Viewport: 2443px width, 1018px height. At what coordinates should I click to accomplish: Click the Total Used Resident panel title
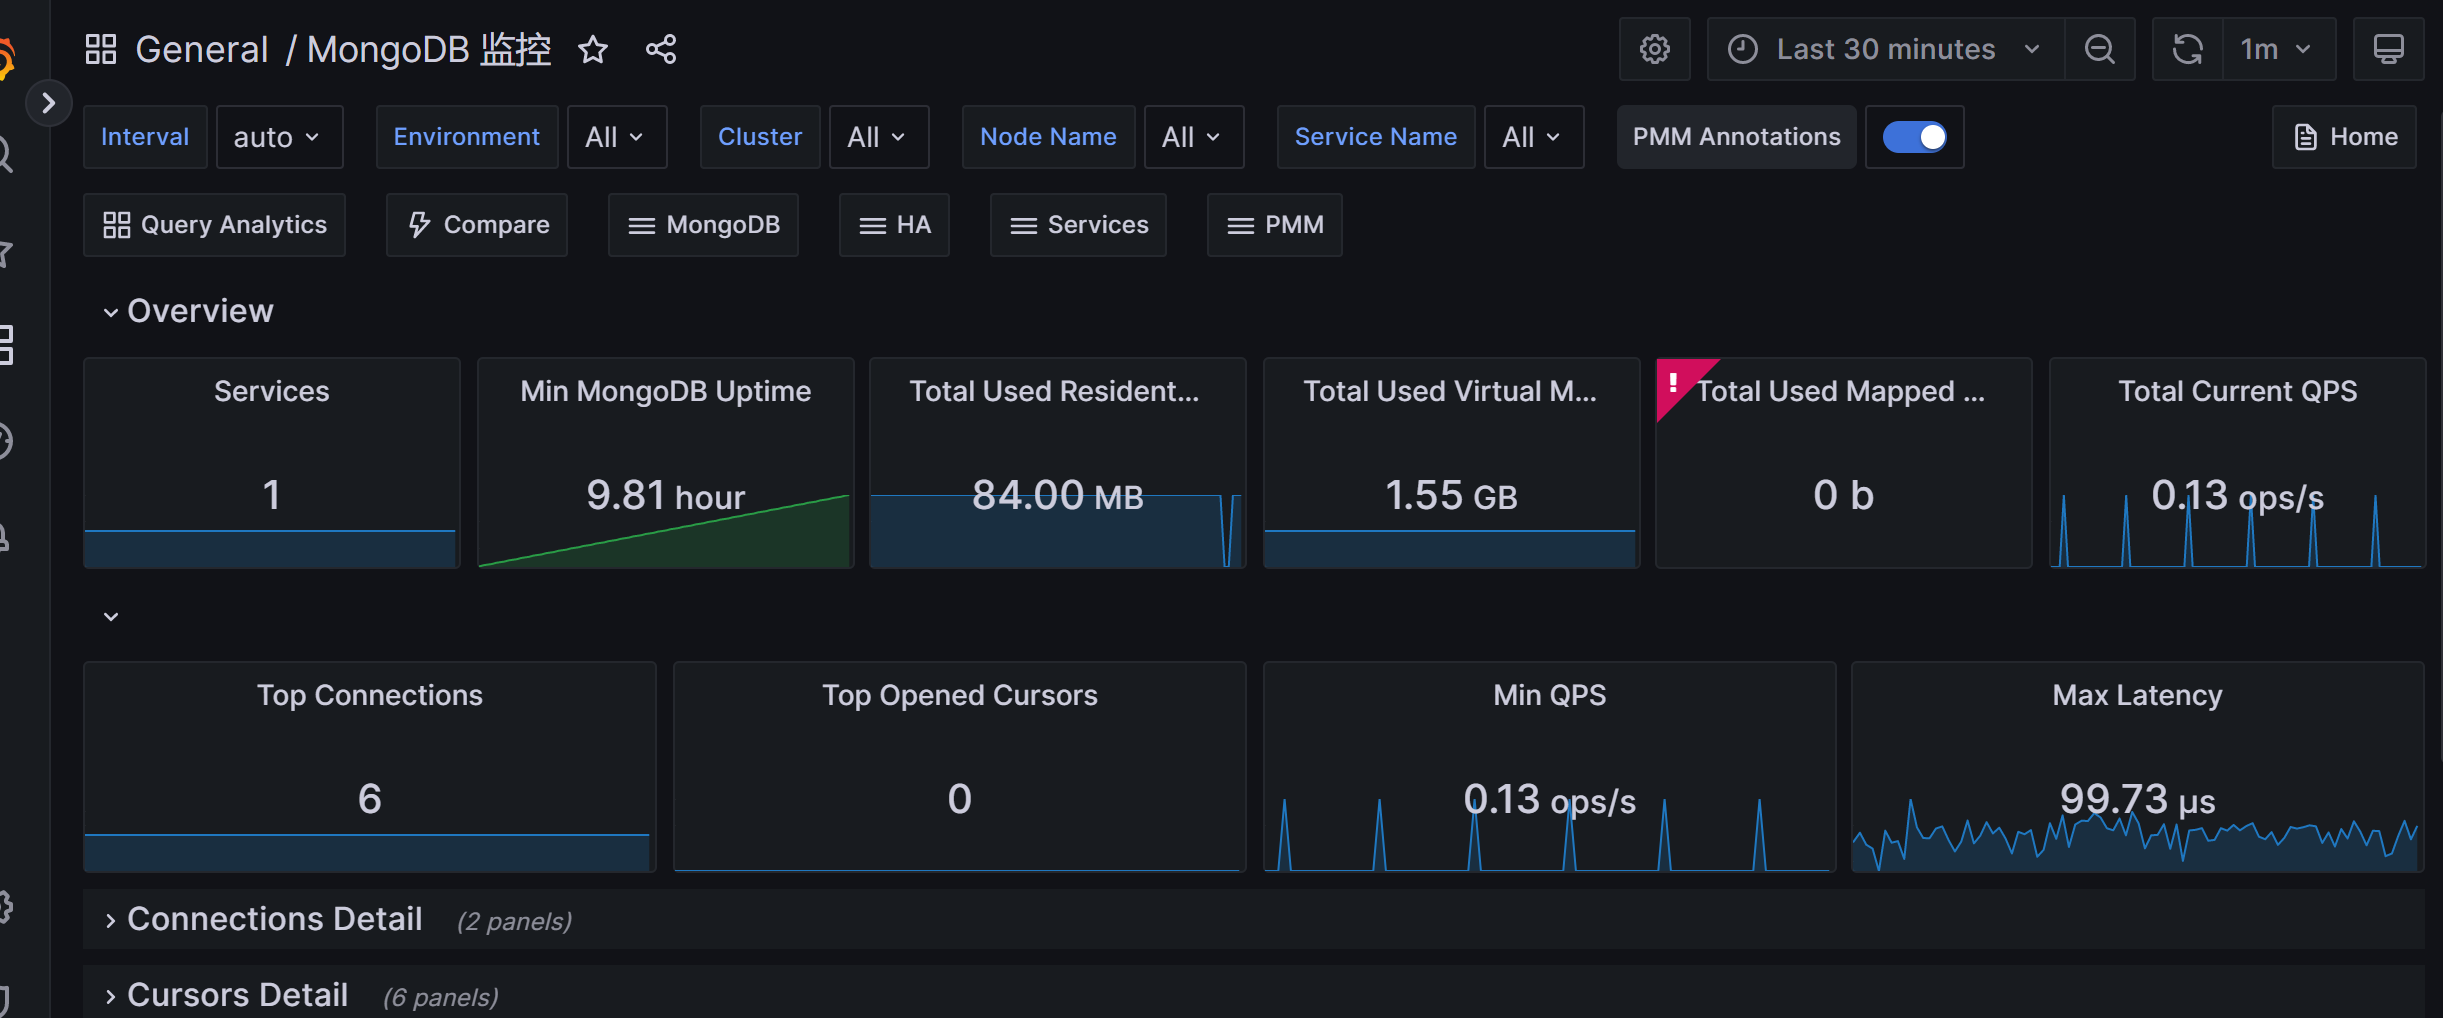[1054, 391]
